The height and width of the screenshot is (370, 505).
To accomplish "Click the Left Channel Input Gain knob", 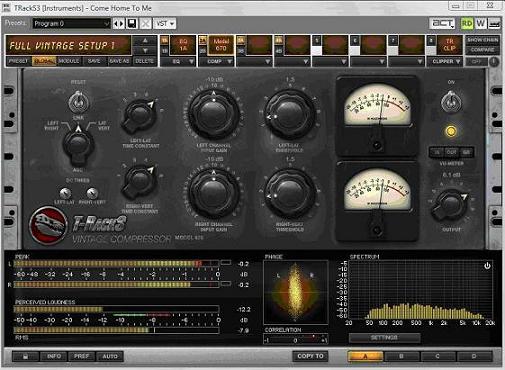I will pyautogui.click(x=214, y=114).
